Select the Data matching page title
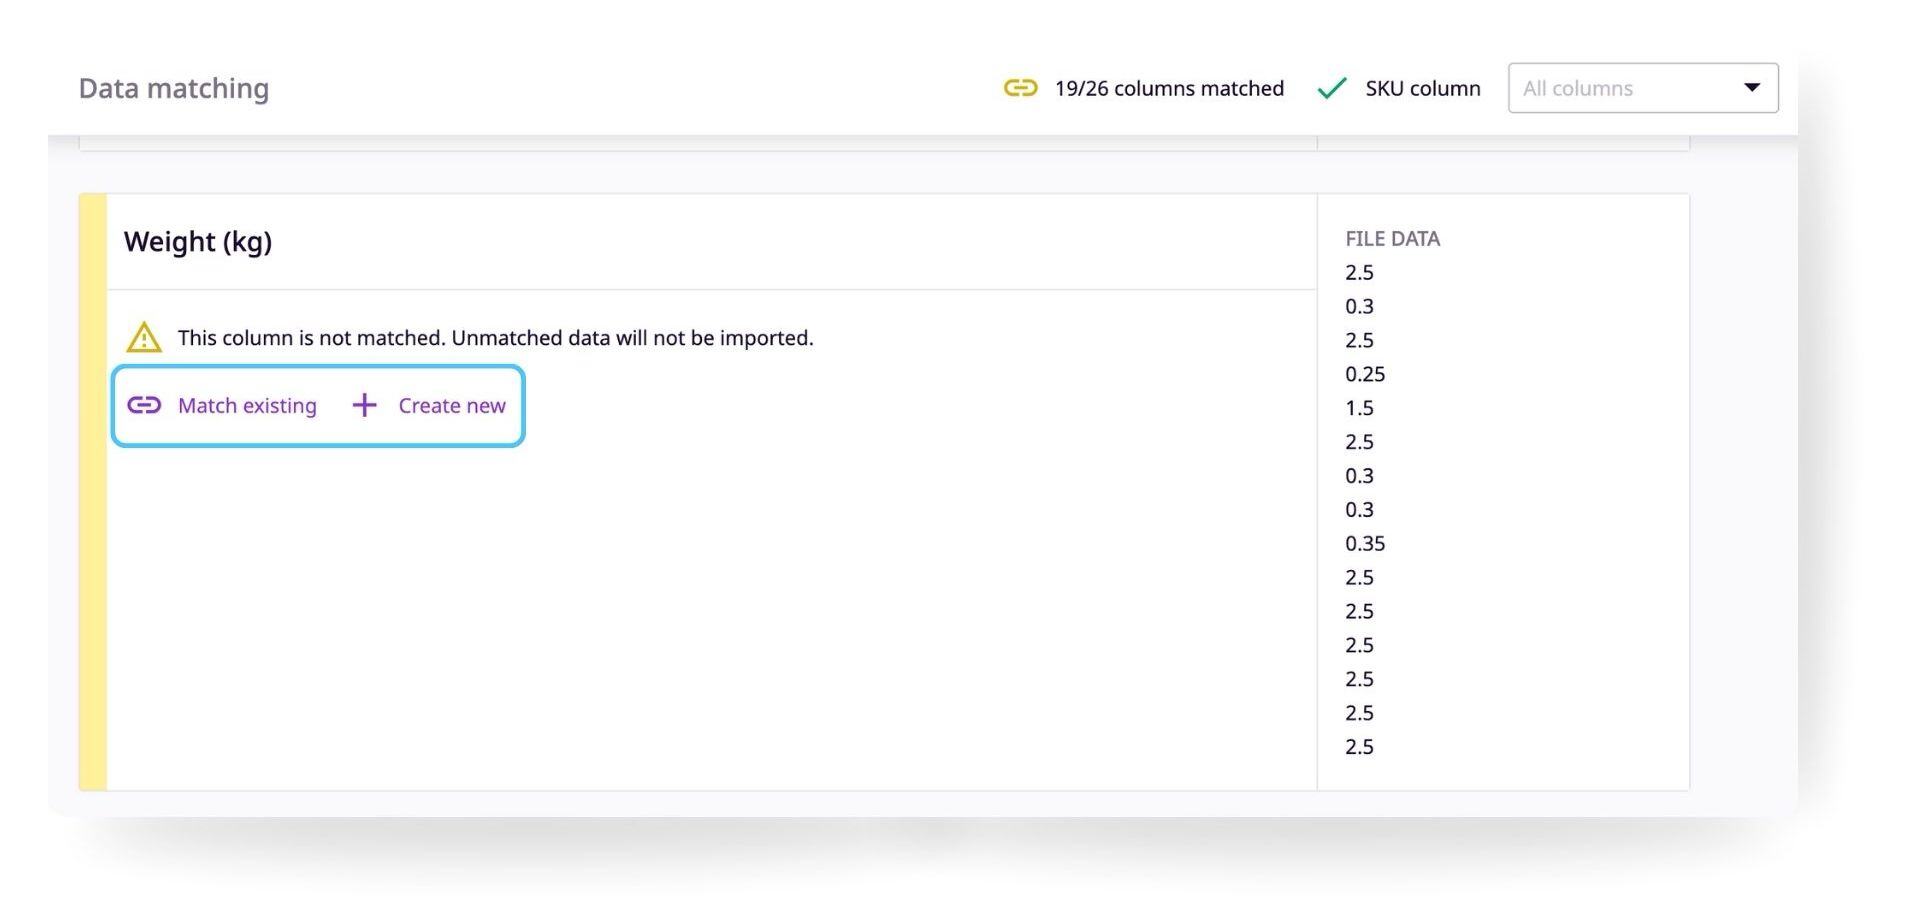The height and width of the screenshot is (912, 1920). (x=173, y=88)
